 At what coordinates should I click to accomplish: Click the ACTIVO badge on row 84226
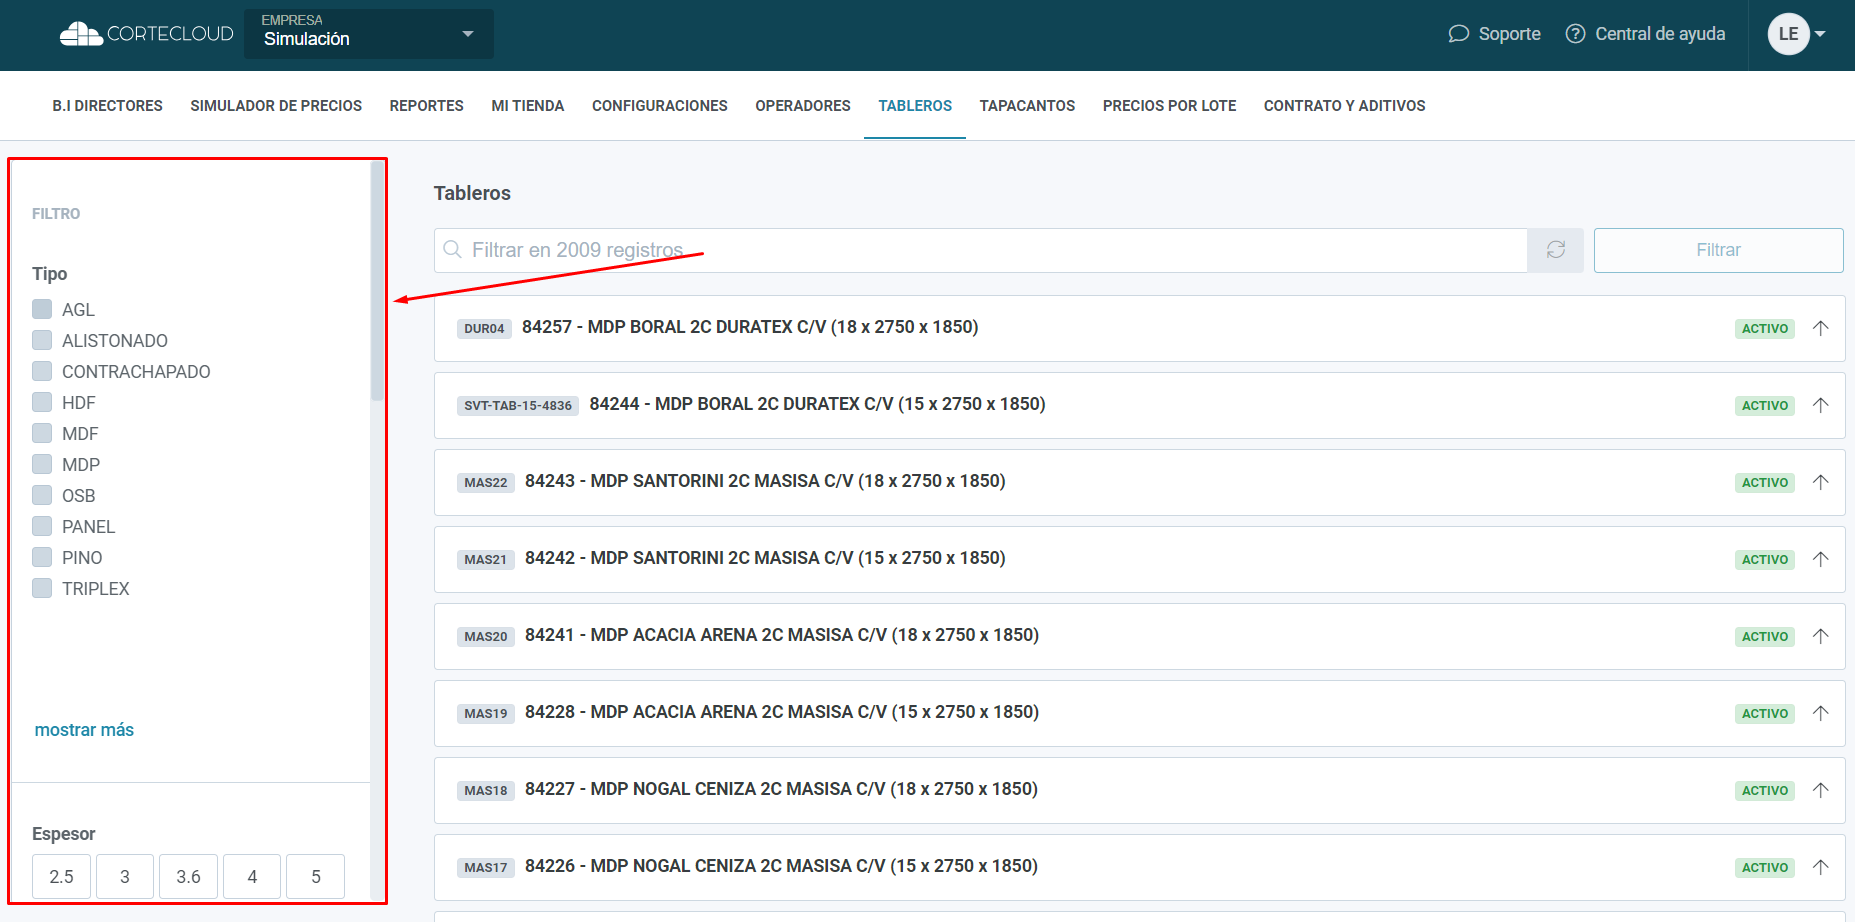[x=1765, y=867]
